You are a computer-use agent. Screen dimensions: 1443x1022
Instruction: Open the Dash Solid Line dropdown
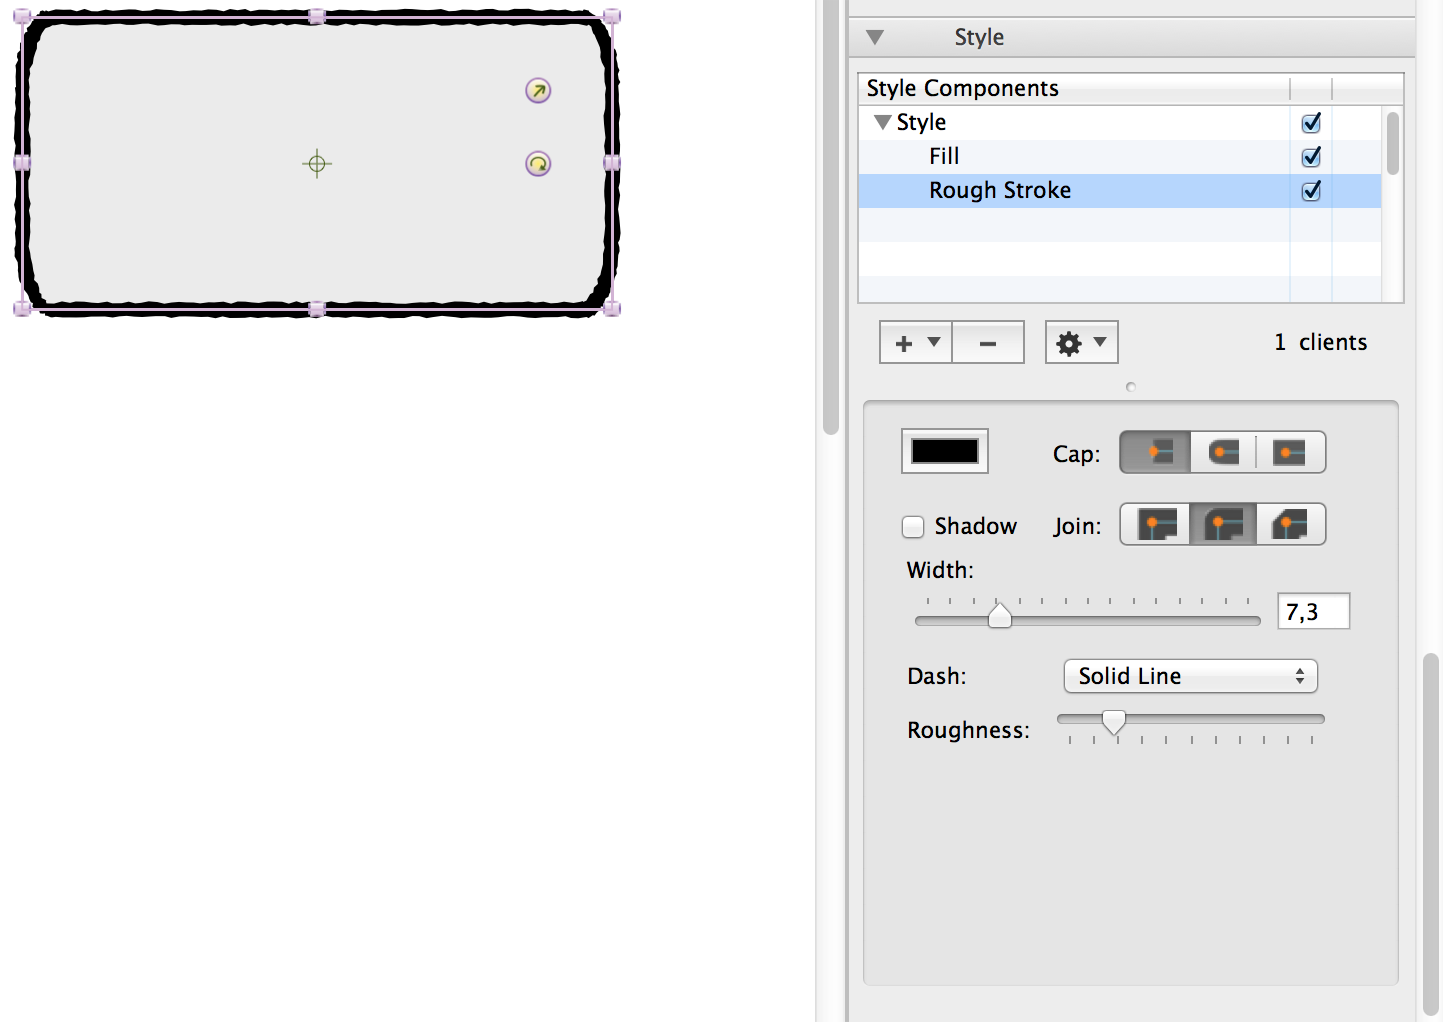[x=1190, y=676]
